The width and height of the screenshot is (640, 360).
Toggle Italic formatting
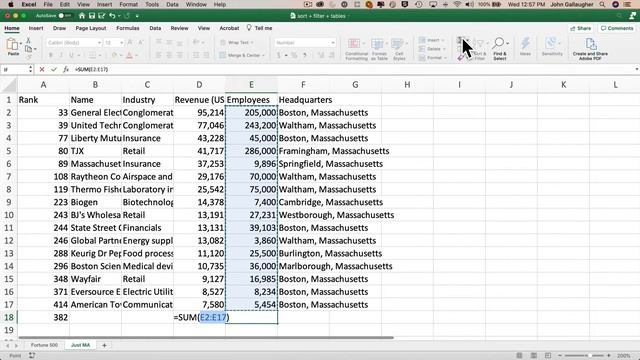pyautogui.click(x=61, y=55)
